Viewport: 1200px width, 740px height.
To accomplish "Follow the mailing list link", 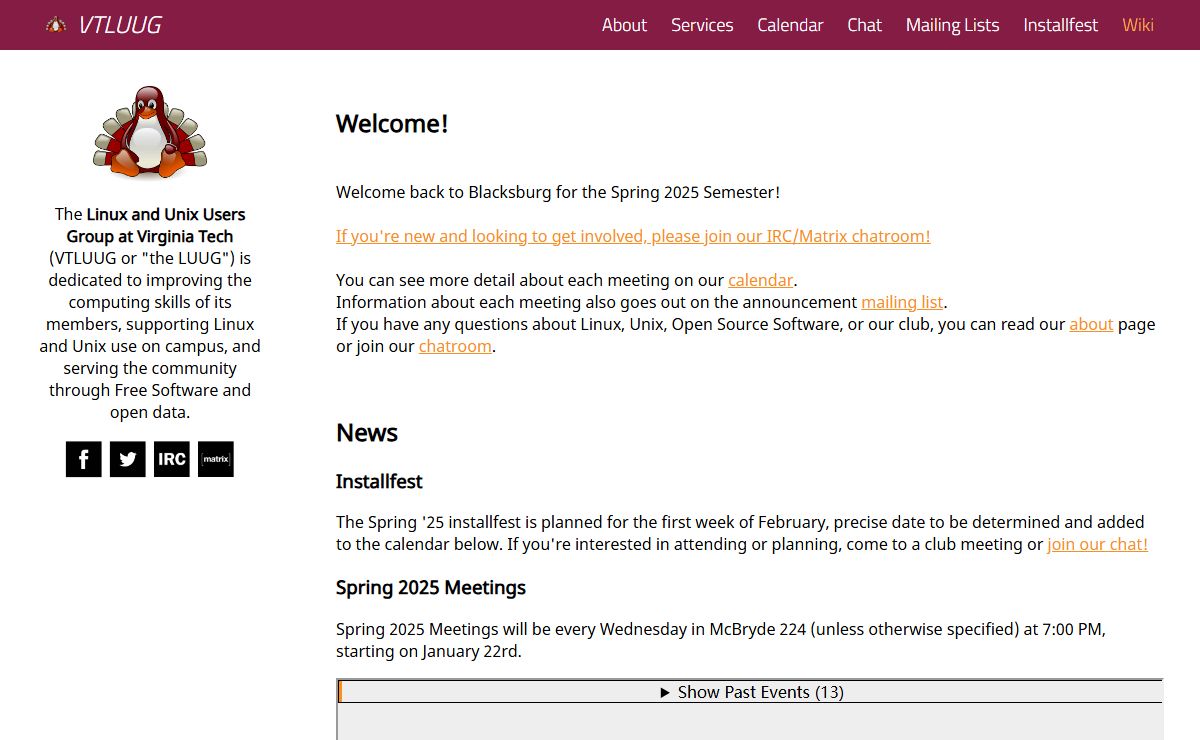I will 902,302.
